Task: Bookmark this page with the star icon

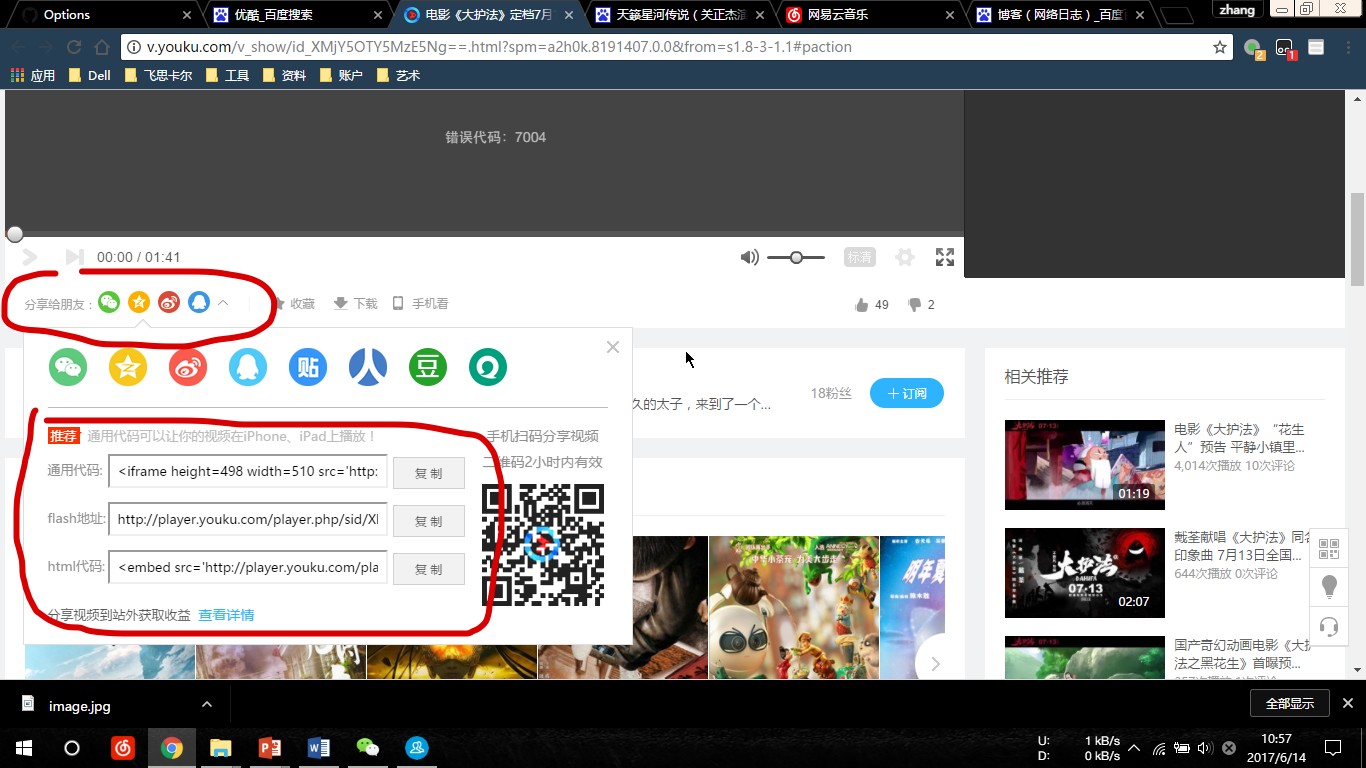Action: [x=1220, y=47]
